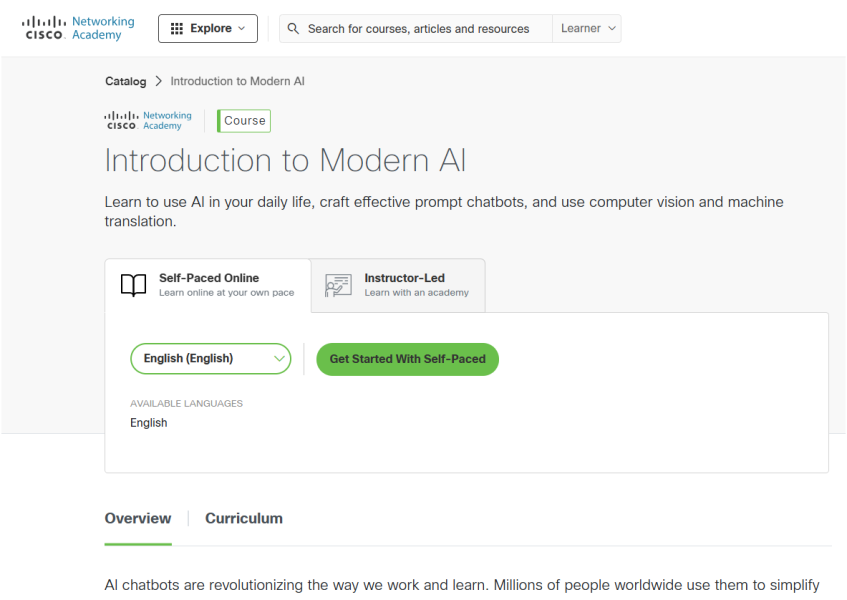Select the Curriculum tab
Image resolution: width=847 pixels, height=600 pixels.
[244, 518]
